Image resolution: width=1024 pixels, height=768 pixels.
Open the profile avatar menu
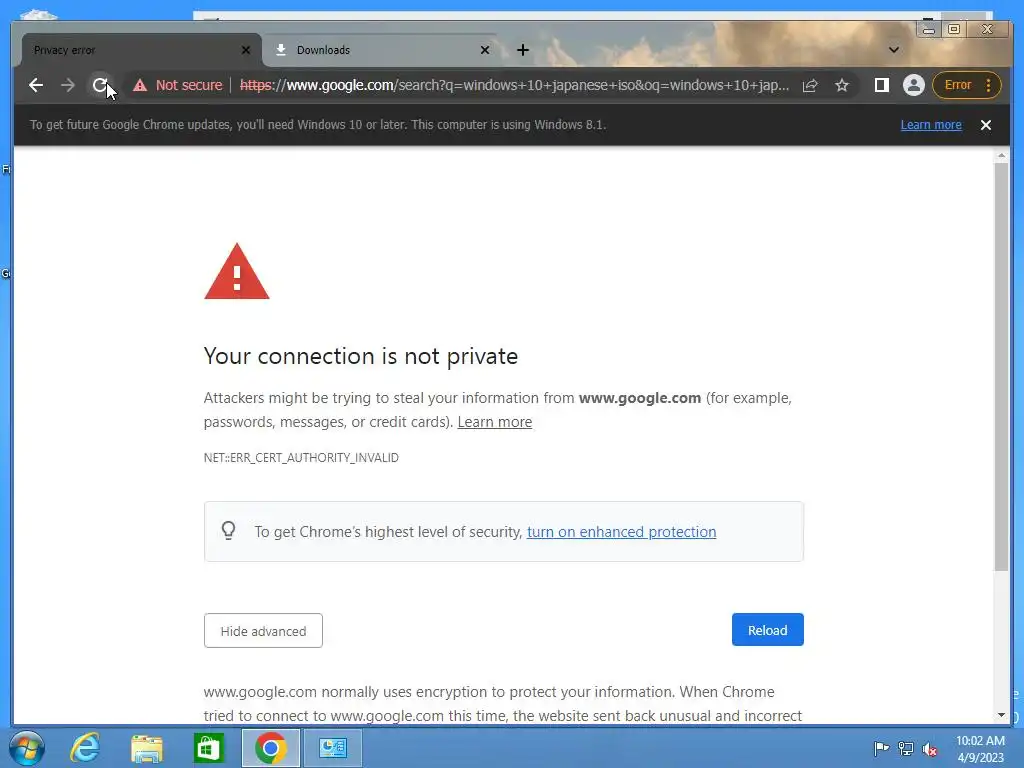coord(914,85)
